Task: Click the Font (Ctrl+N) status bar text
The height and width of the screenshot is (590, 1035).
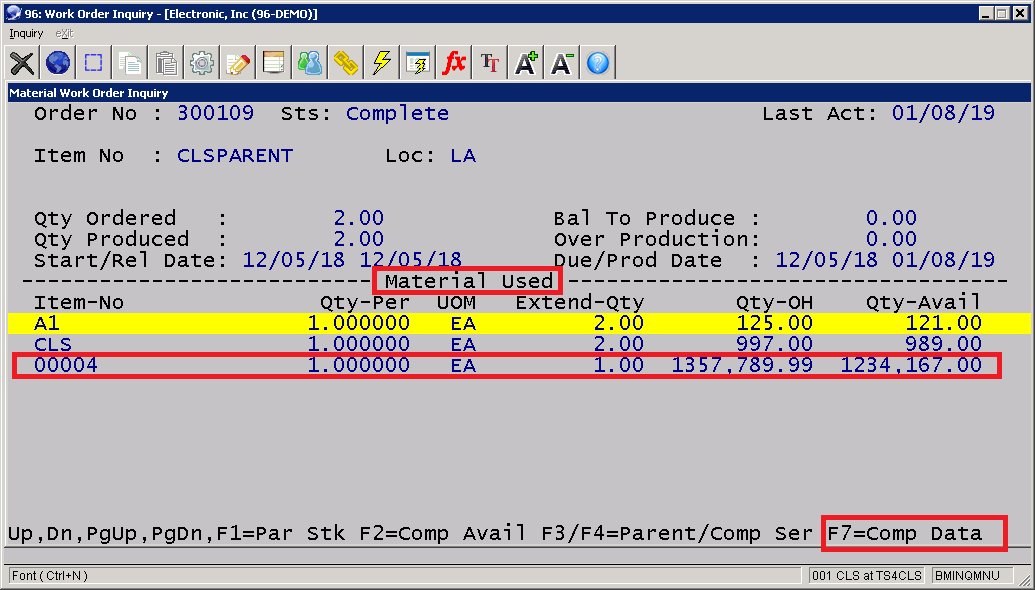Action: pos(50,576)
